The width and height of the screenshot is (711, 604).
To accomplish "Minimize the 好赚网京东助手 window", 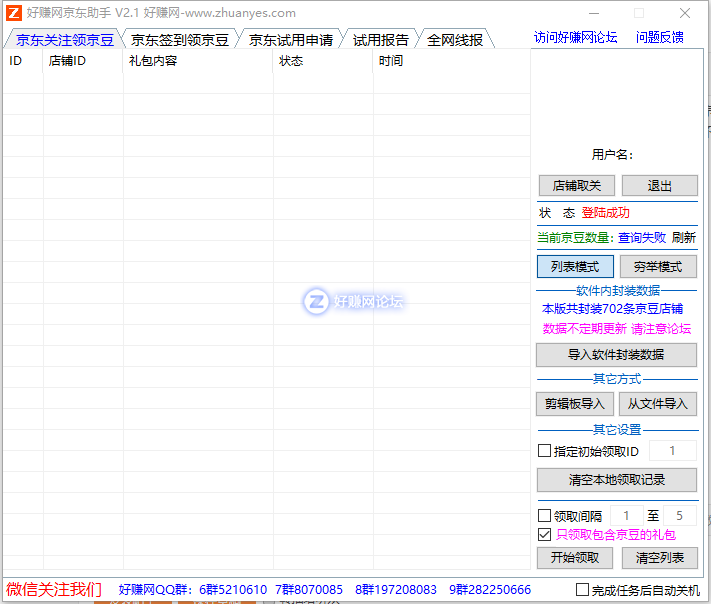I will pyautogui.click(x=594, y=13).
